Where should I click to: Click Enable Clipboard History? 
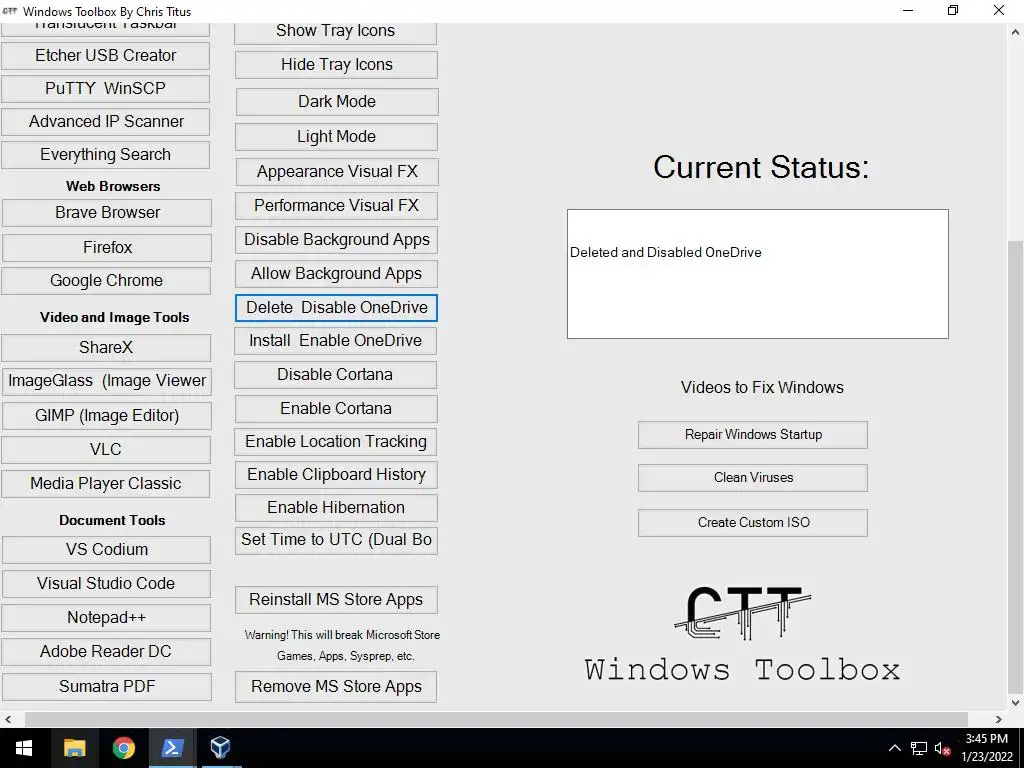(x=336, y=475)
